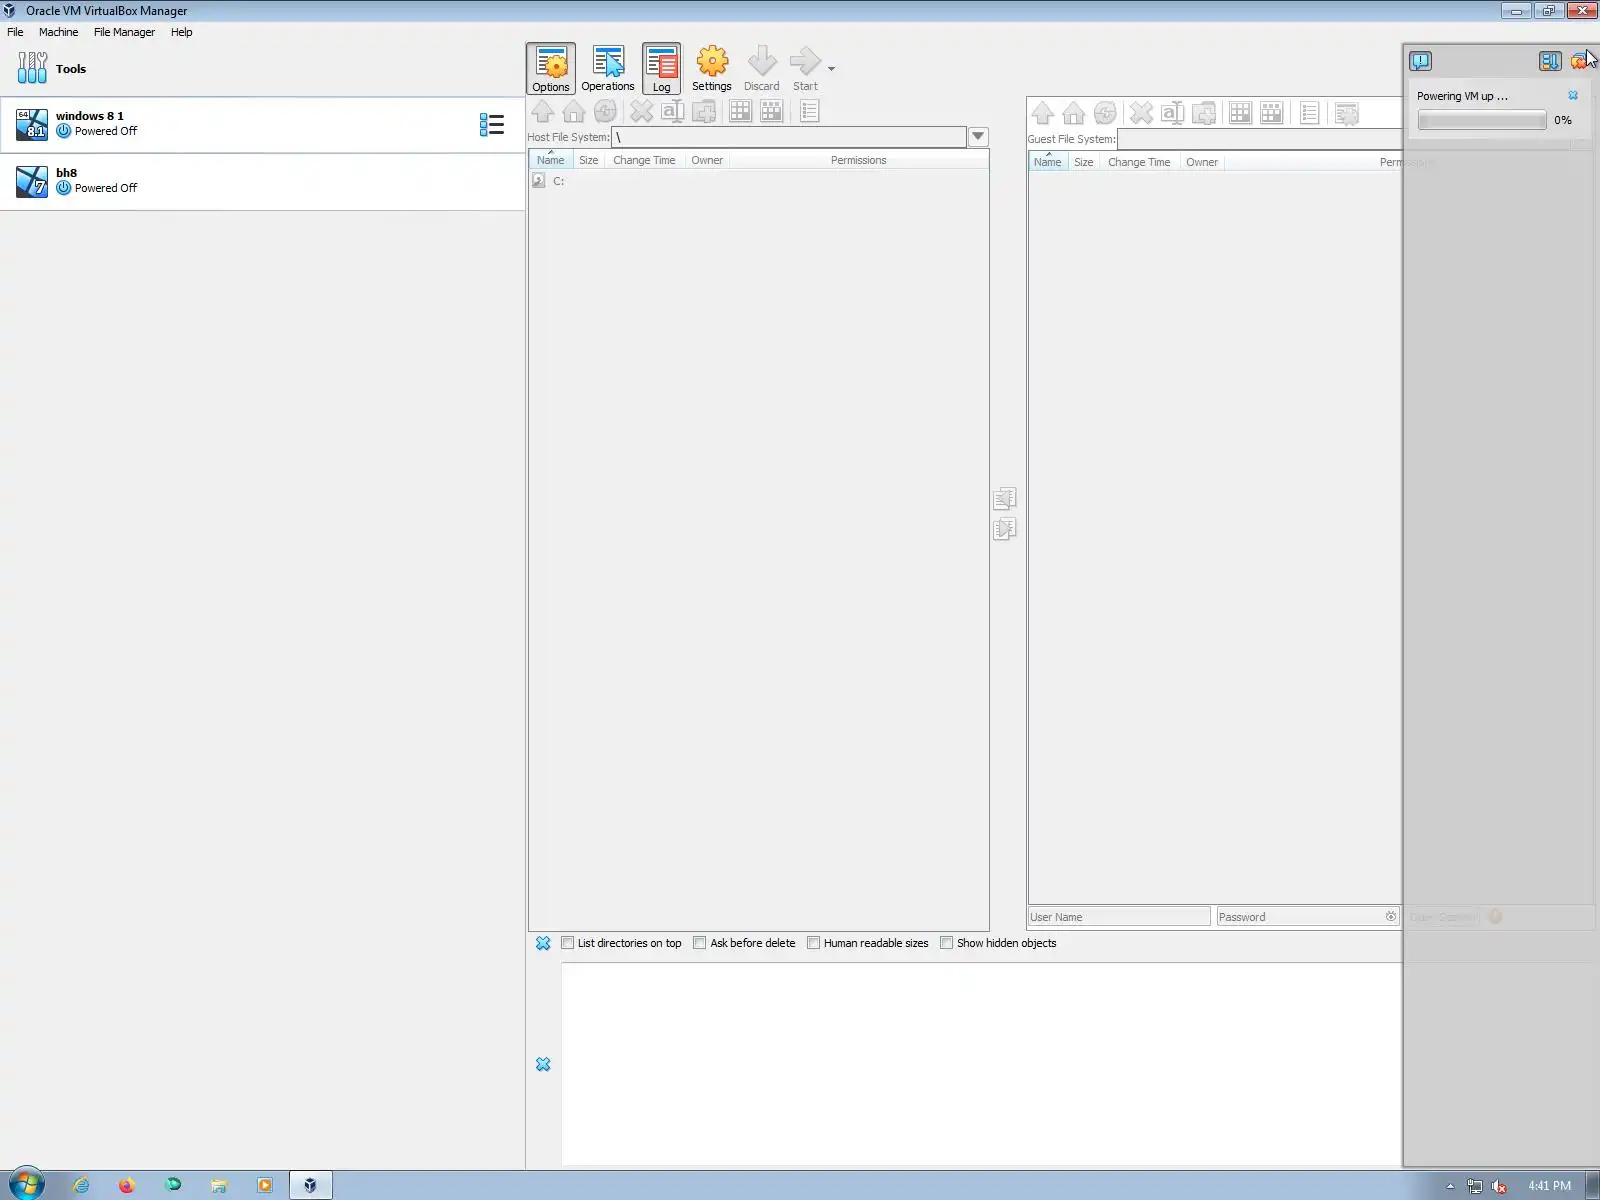The image size is (1600, 1200).
Task: Click the Powering VM up progress bar
Action: [x=1482, y=120]
